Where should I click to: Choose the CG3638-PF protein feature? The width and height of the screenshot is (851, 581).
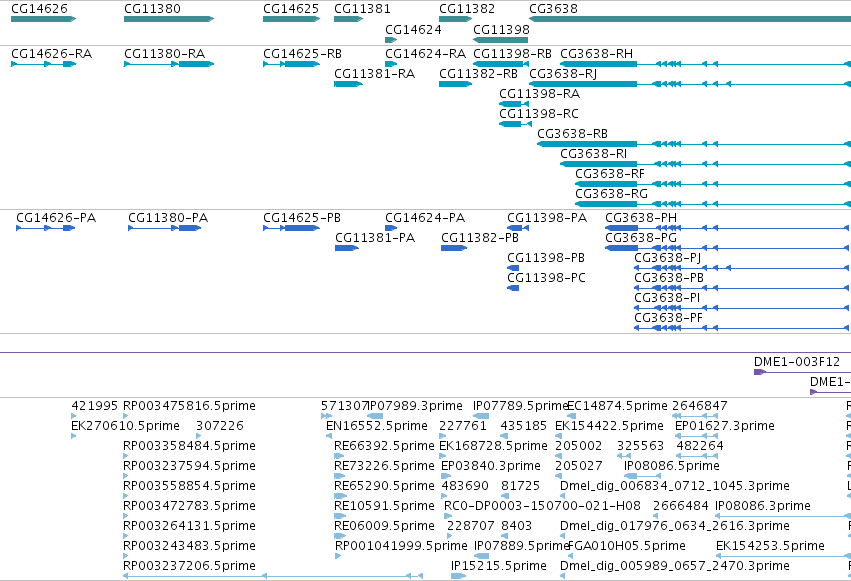(742, 328)
